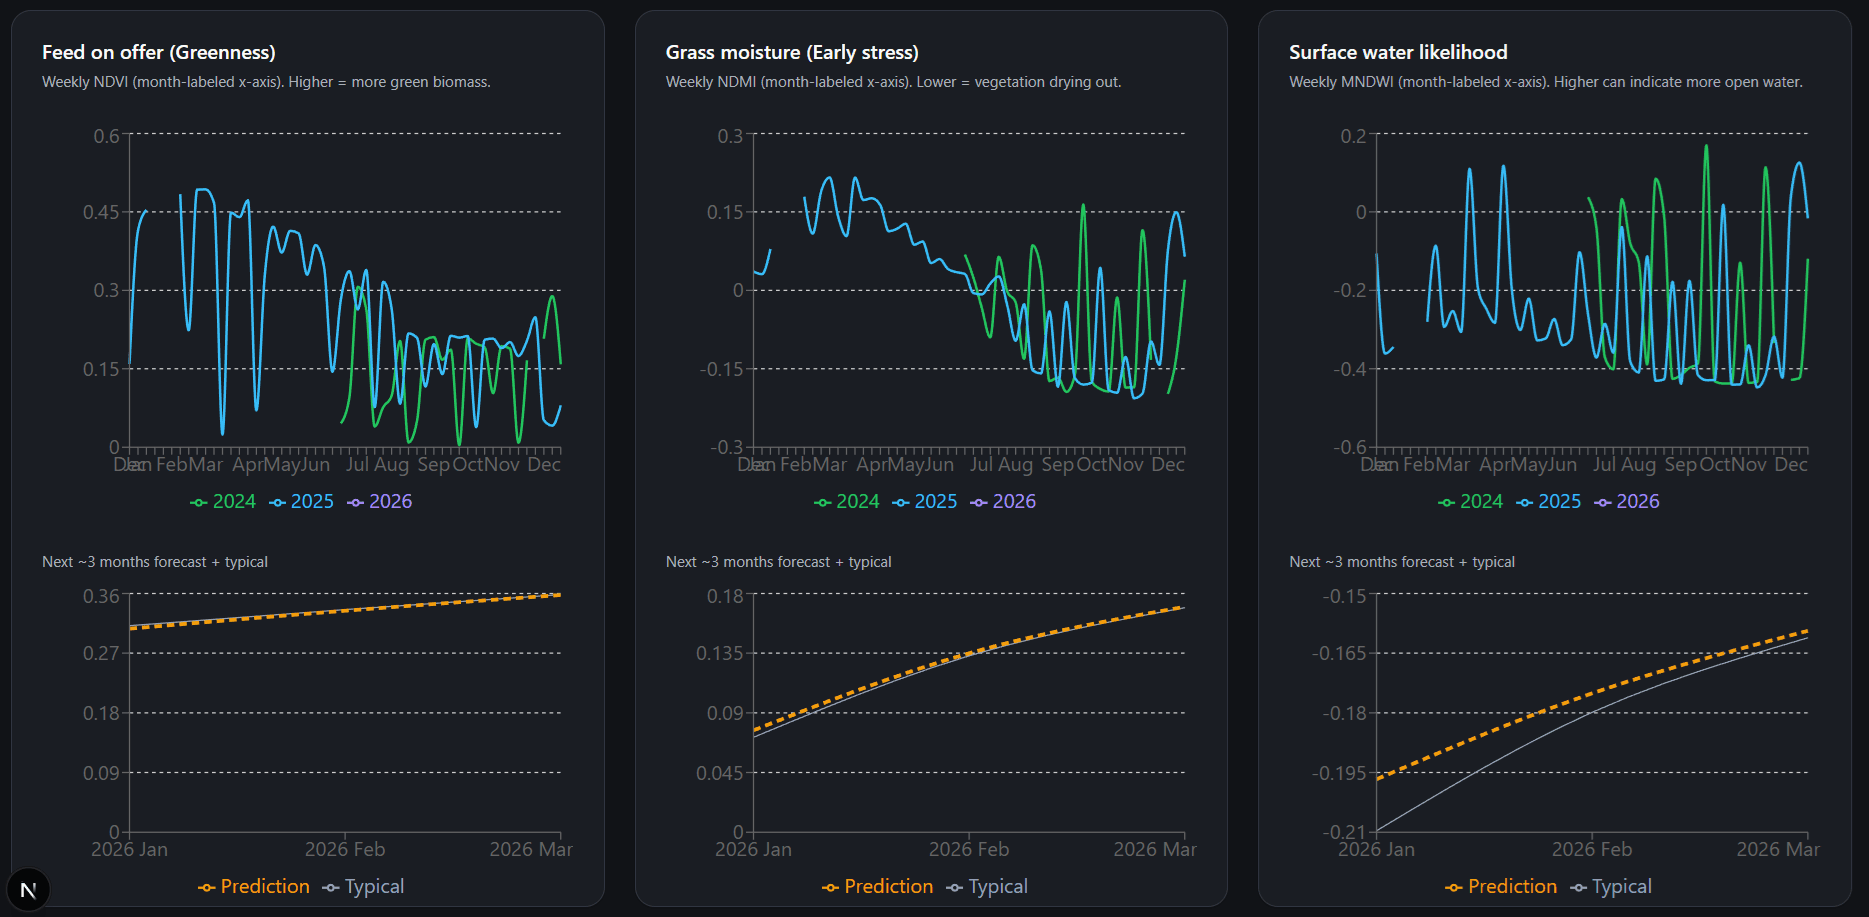The image size is (1869, 917).
Task: Click 2026 Feb tick on Surface water forecast
Action: click(x=1592, y=849)
